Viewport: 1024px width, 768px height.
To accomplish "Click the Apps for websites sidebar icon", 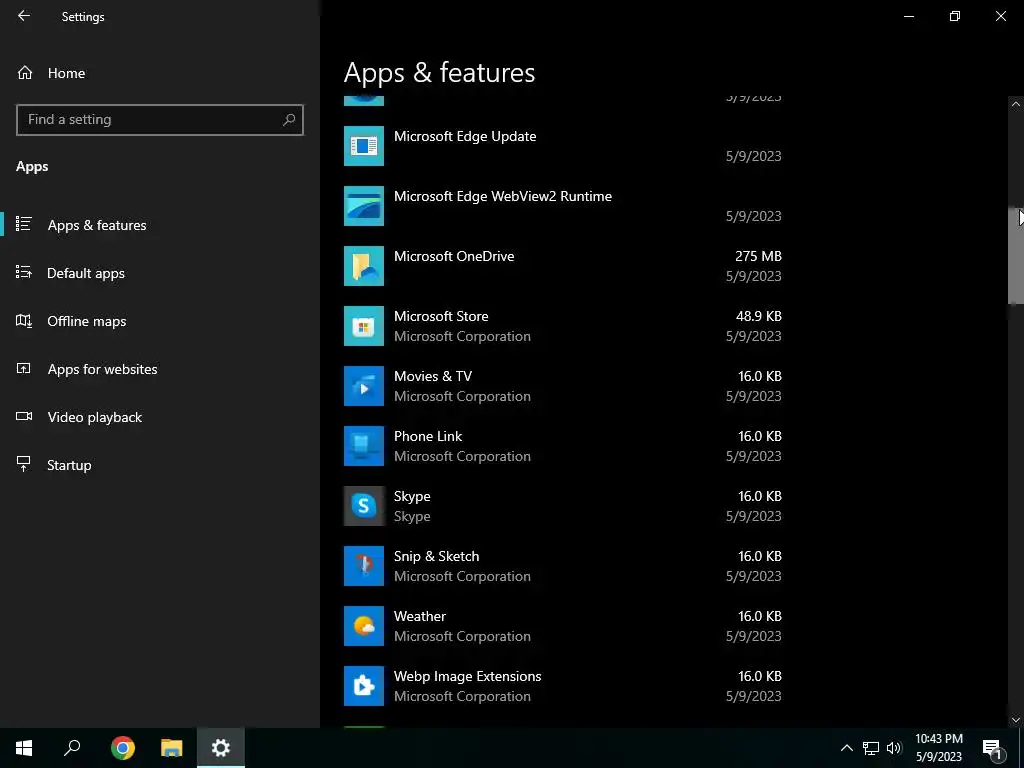I will (24, 369).
